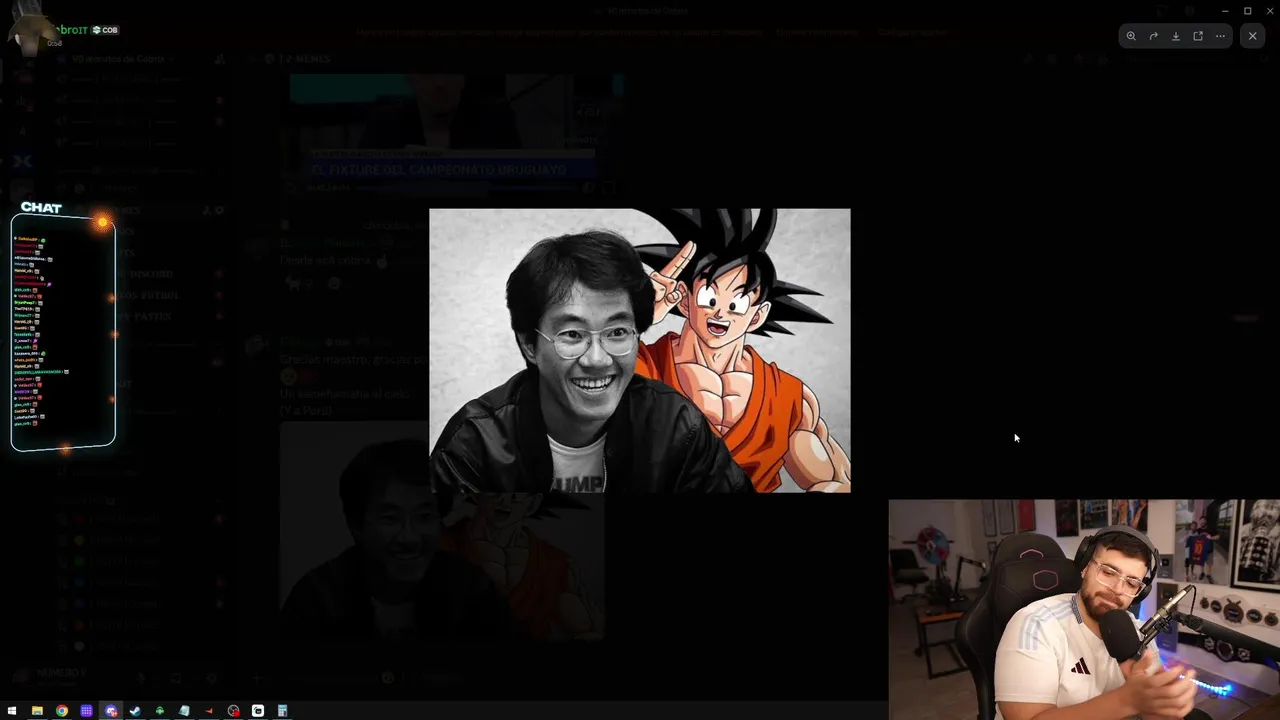
Task: Forward the image using the arrow icon
Action: [1153, 36]
